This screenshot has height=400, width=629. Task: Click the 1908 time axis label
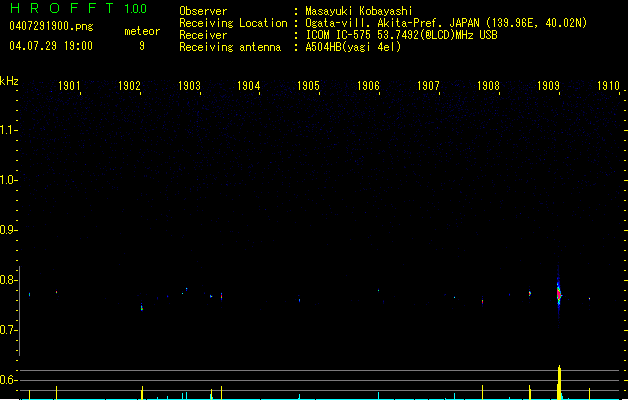pyautogui.click(x=488, y=86)
